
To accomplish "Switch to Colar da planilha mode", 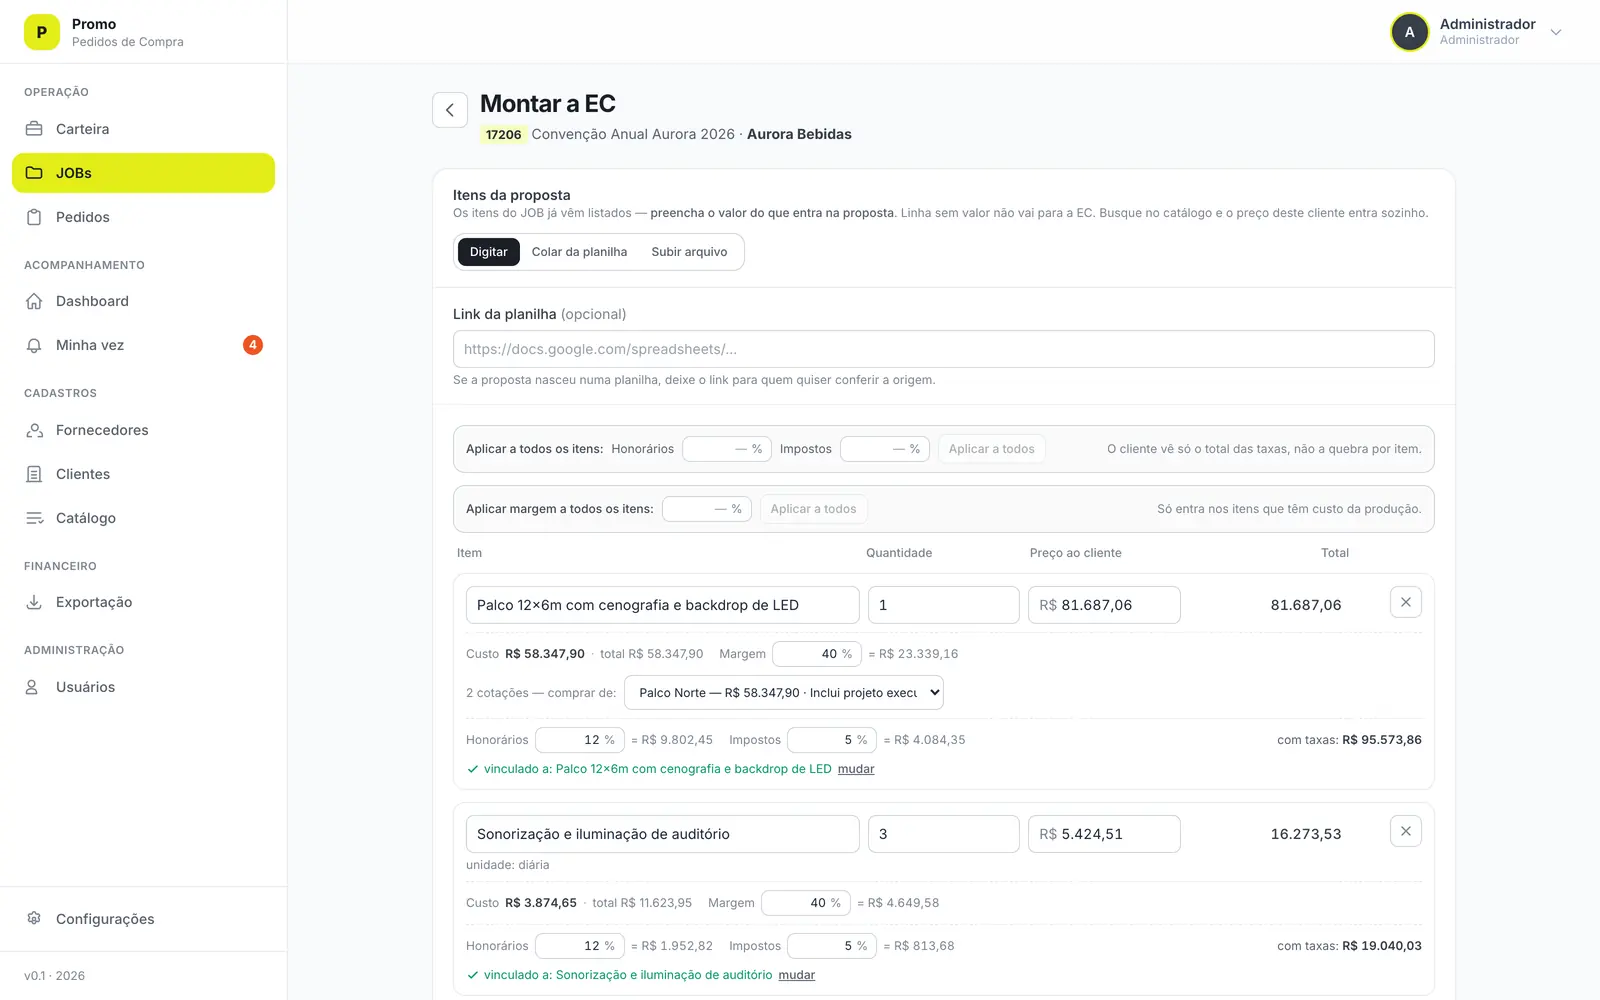I will (580, 252).
